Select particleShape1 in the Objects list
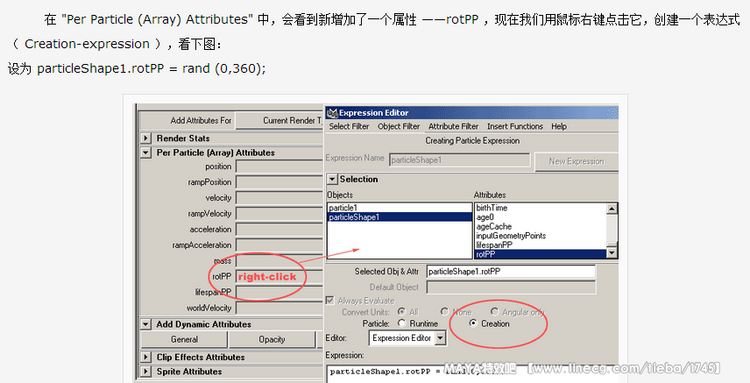 pos(399,217)
